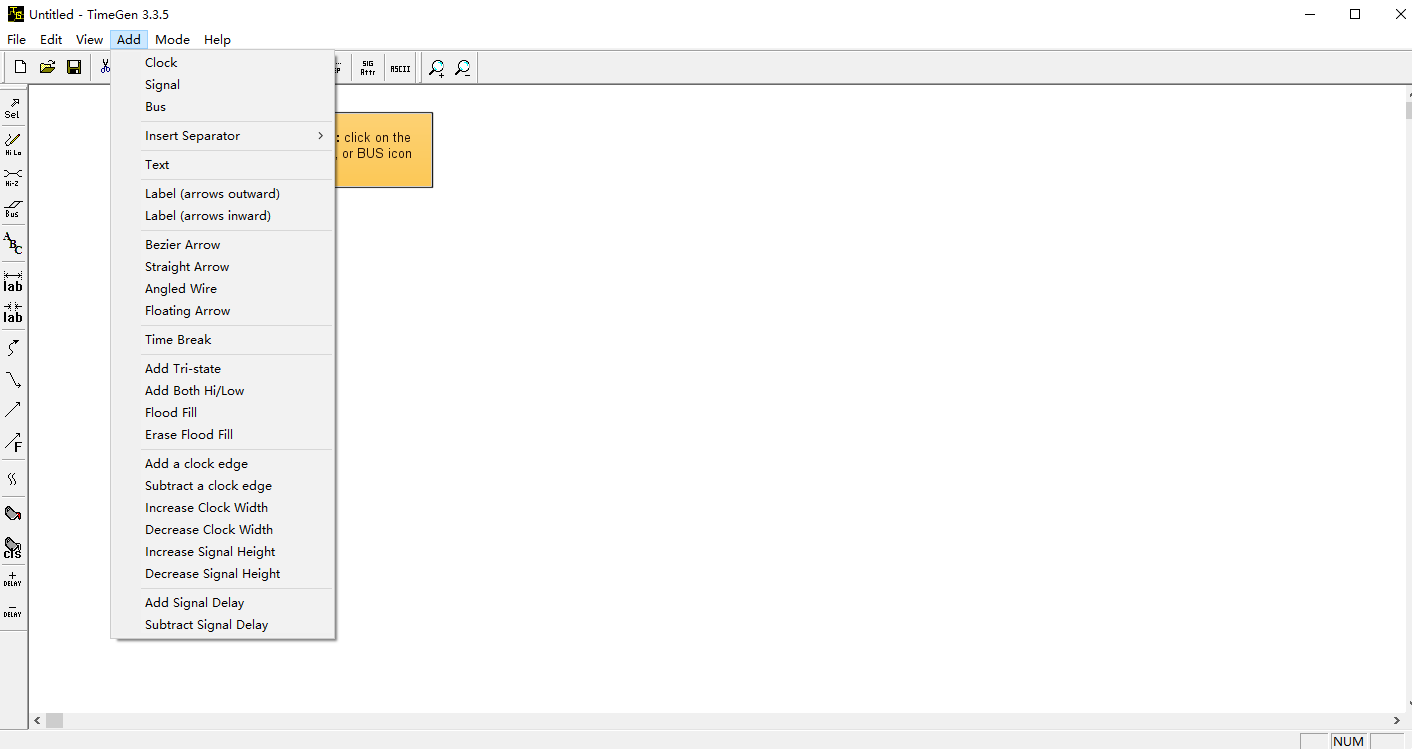Select the Hi Lo pencil tool

pos(13,143)
